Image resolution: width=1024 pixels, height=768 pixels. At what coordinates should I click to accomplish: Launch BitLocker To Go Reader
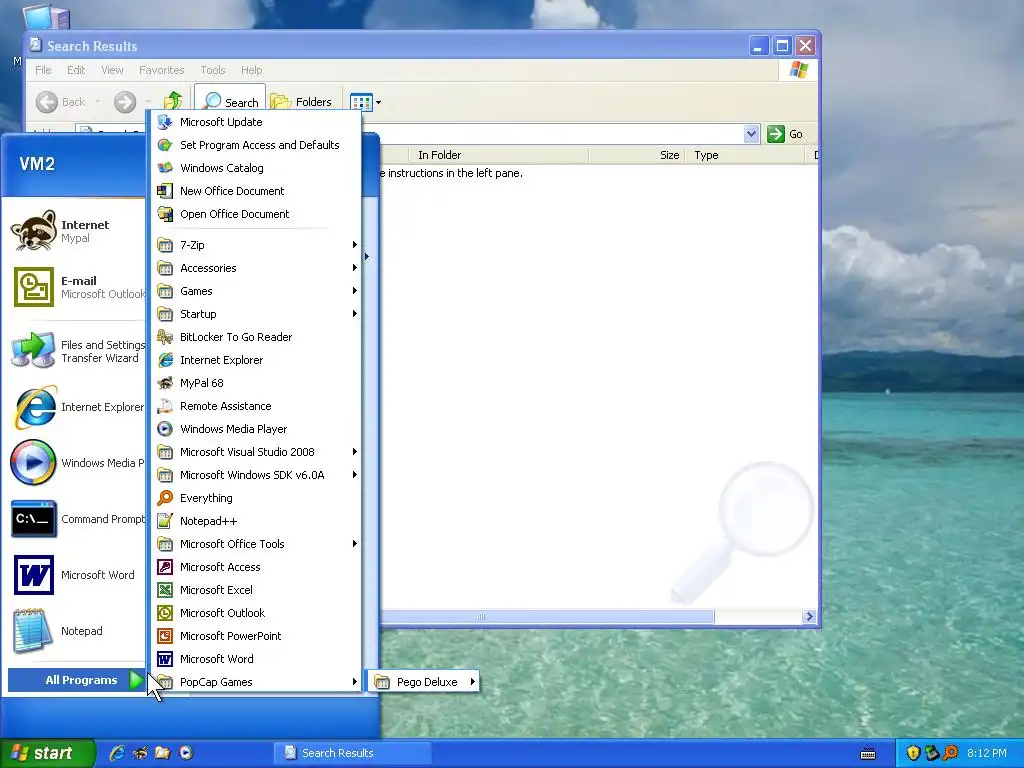[x=256, y=337]
